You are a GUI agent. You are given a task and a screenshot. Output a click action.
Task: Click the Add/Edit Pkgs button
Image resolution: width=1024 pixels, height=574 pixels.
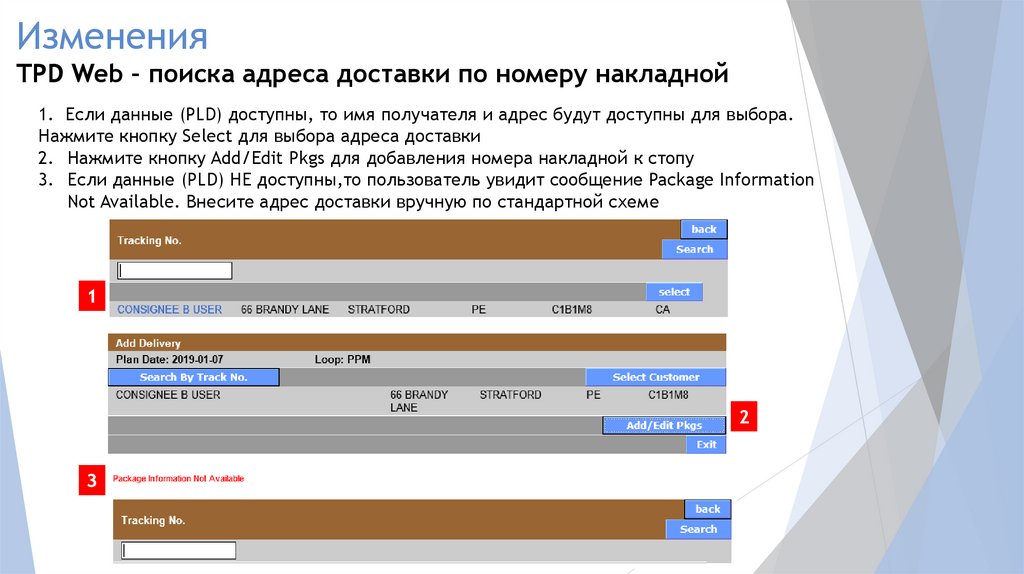click(664, 425)
